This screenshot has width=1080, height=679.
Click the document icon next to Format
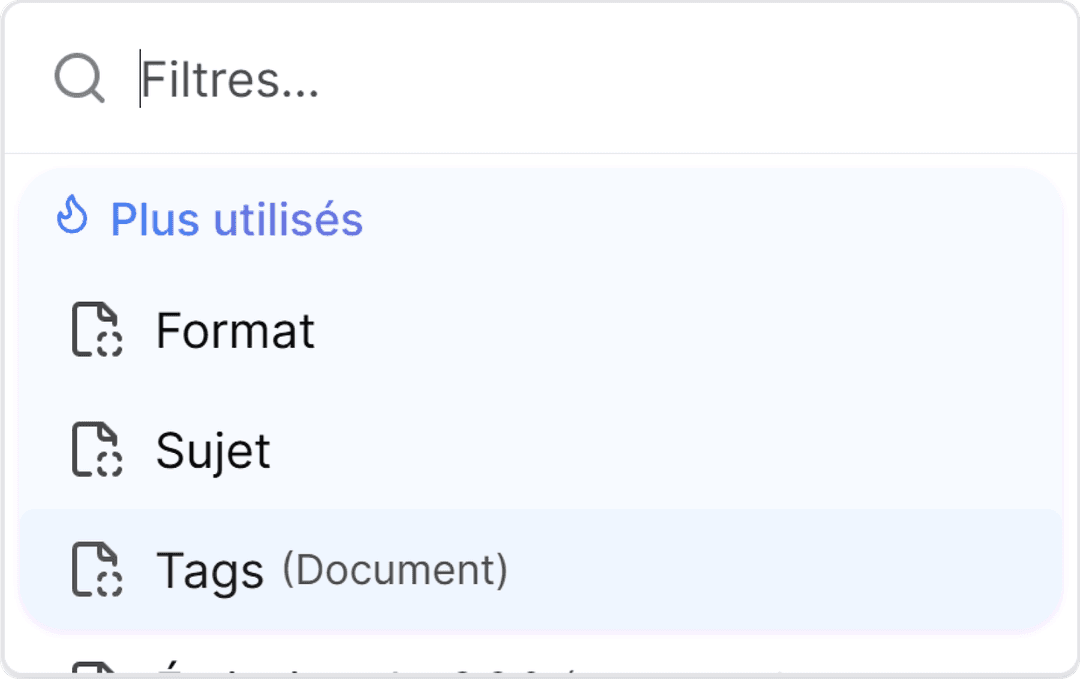(x=96, y=331)
